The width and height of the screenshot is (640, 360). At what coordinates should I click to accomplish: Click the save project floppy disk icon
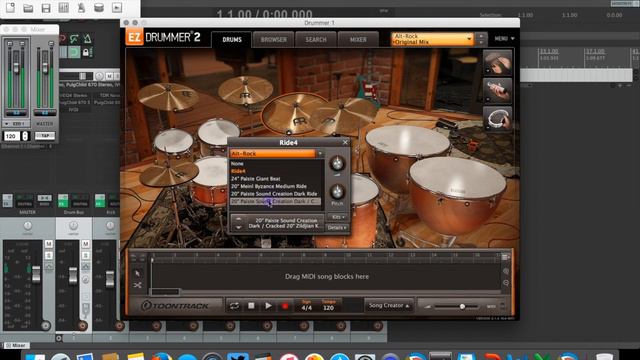(46, 7)
